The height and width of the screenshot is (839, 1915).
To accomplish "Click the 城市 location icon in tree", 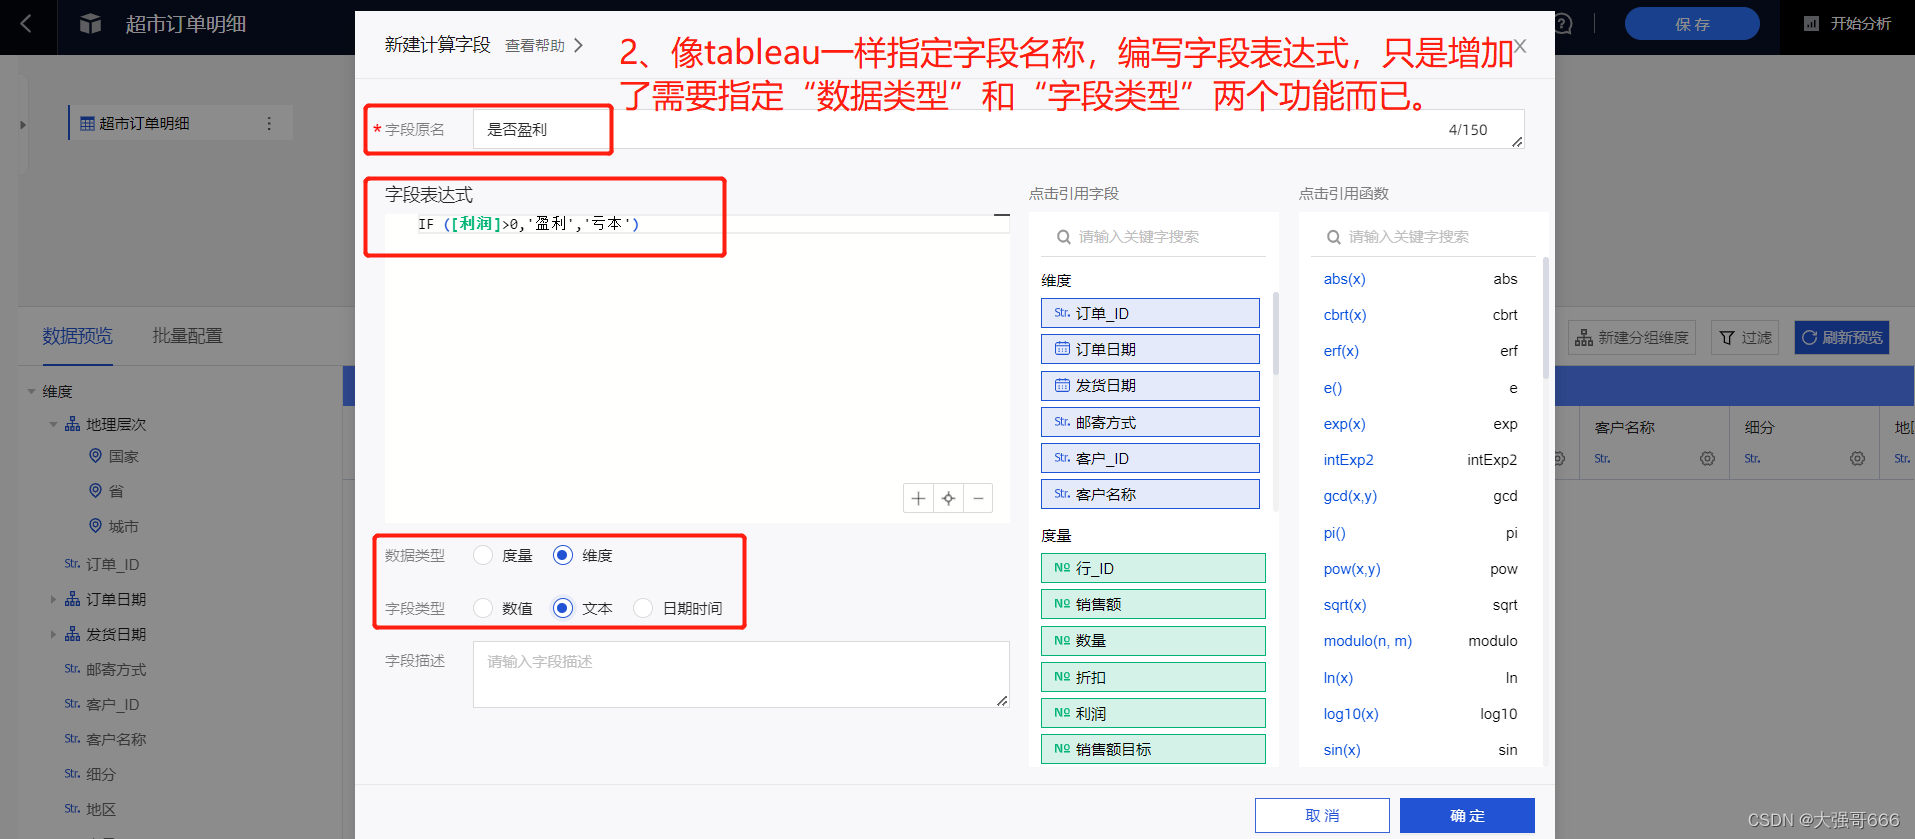I will coord(95,526).
